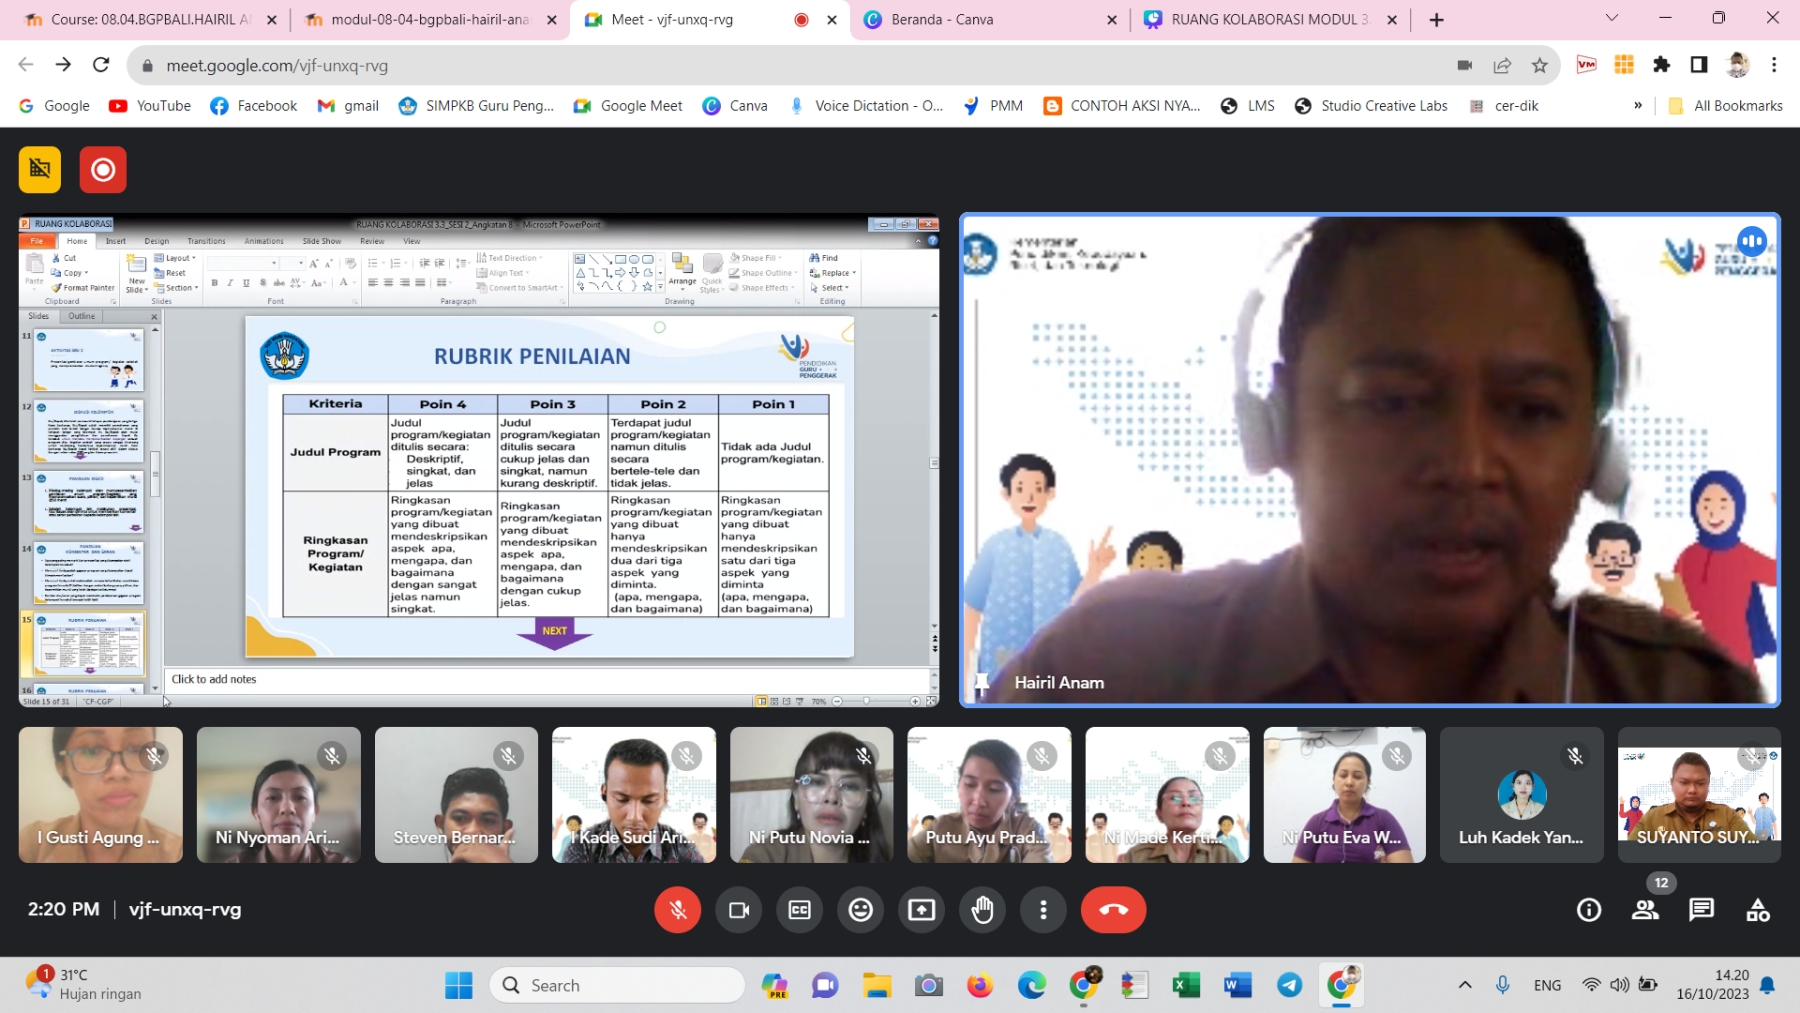
Task: Turn on closed captions
Action: click(x=800, y=910)
